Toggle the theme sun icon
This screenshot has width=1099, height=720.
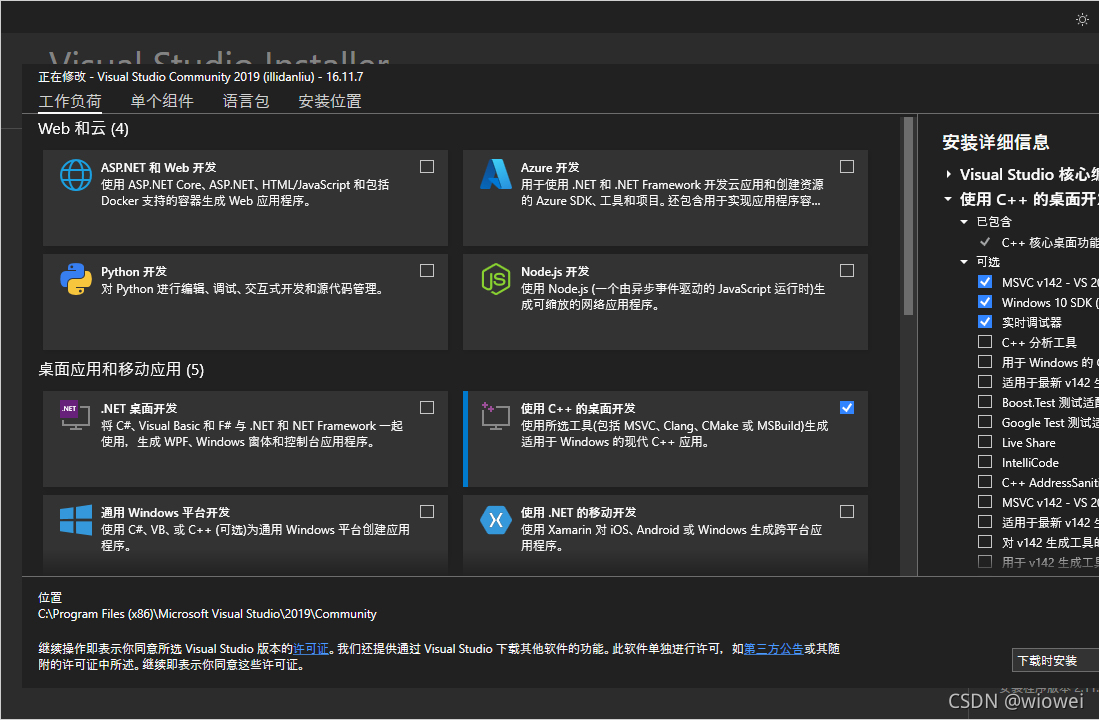click(1082, 20)
